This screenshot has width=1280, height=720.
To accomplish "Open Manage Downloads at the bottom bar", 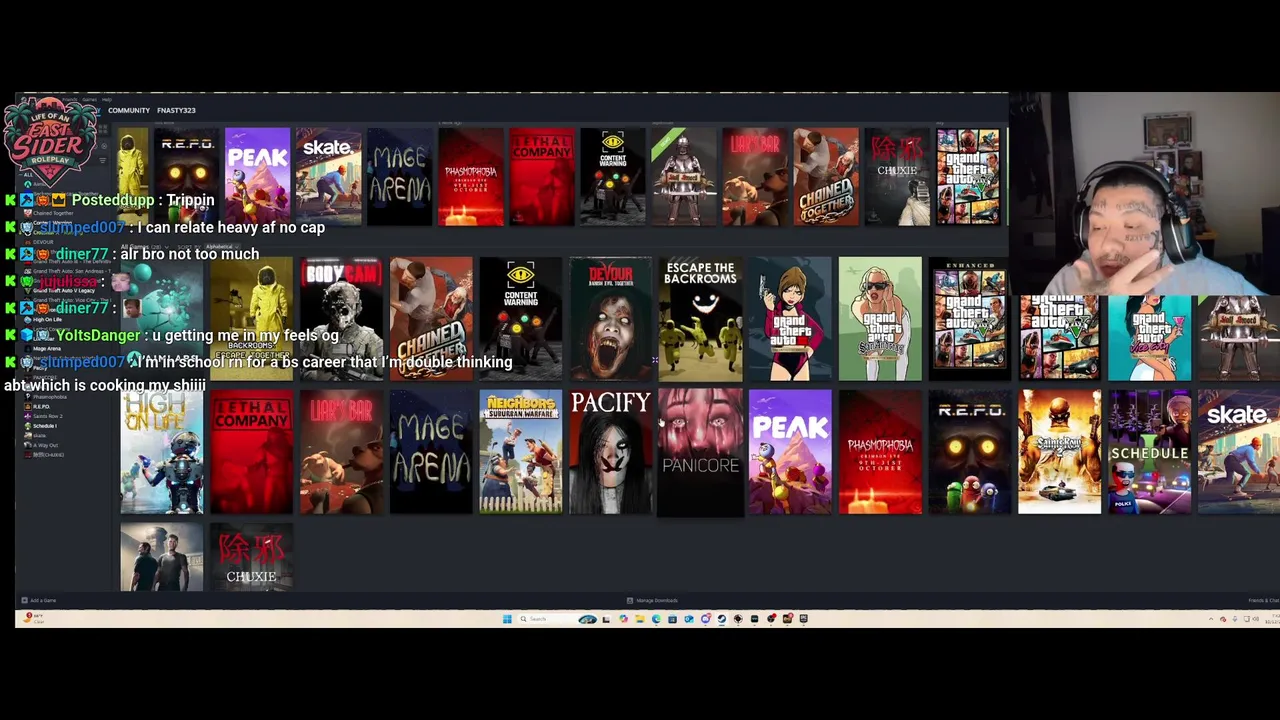I will coord(652,600).
